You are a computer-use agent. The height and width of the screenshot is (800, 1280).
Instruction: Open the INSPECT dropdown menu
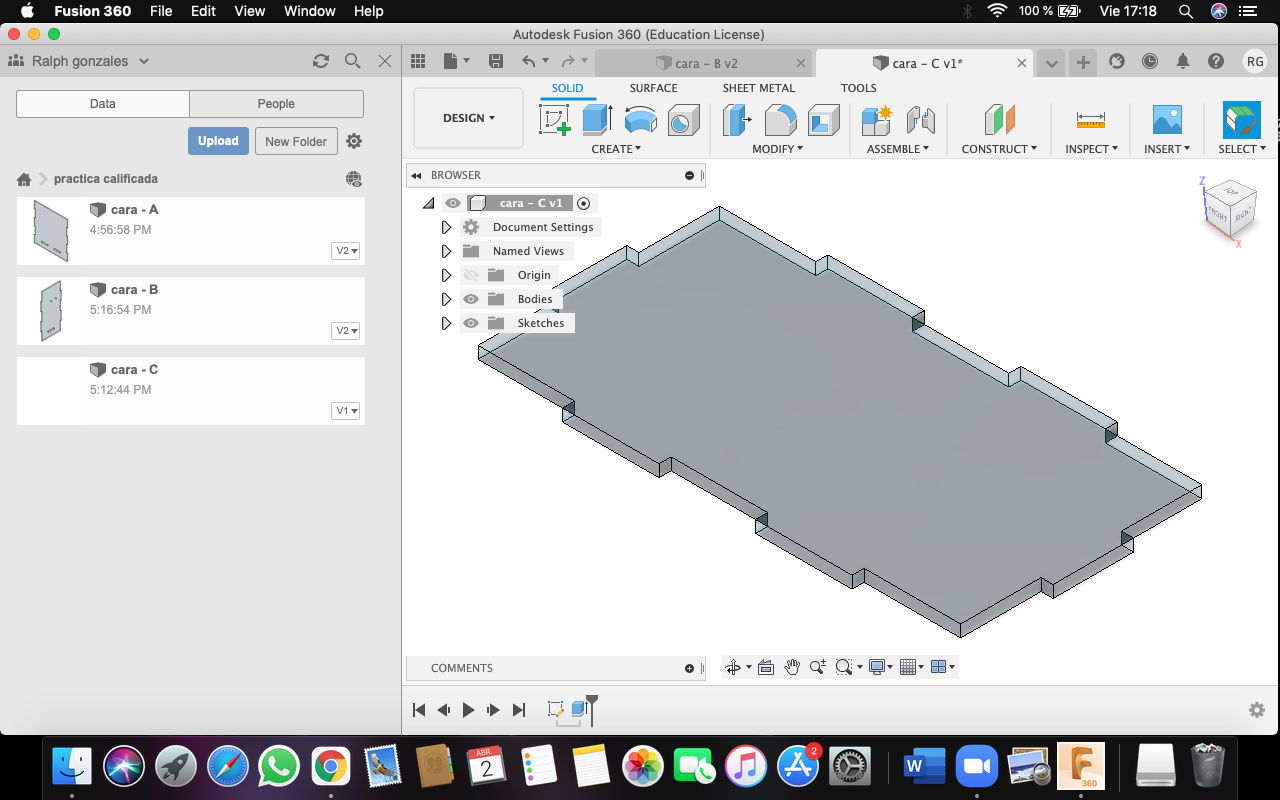click(1091, 149)
